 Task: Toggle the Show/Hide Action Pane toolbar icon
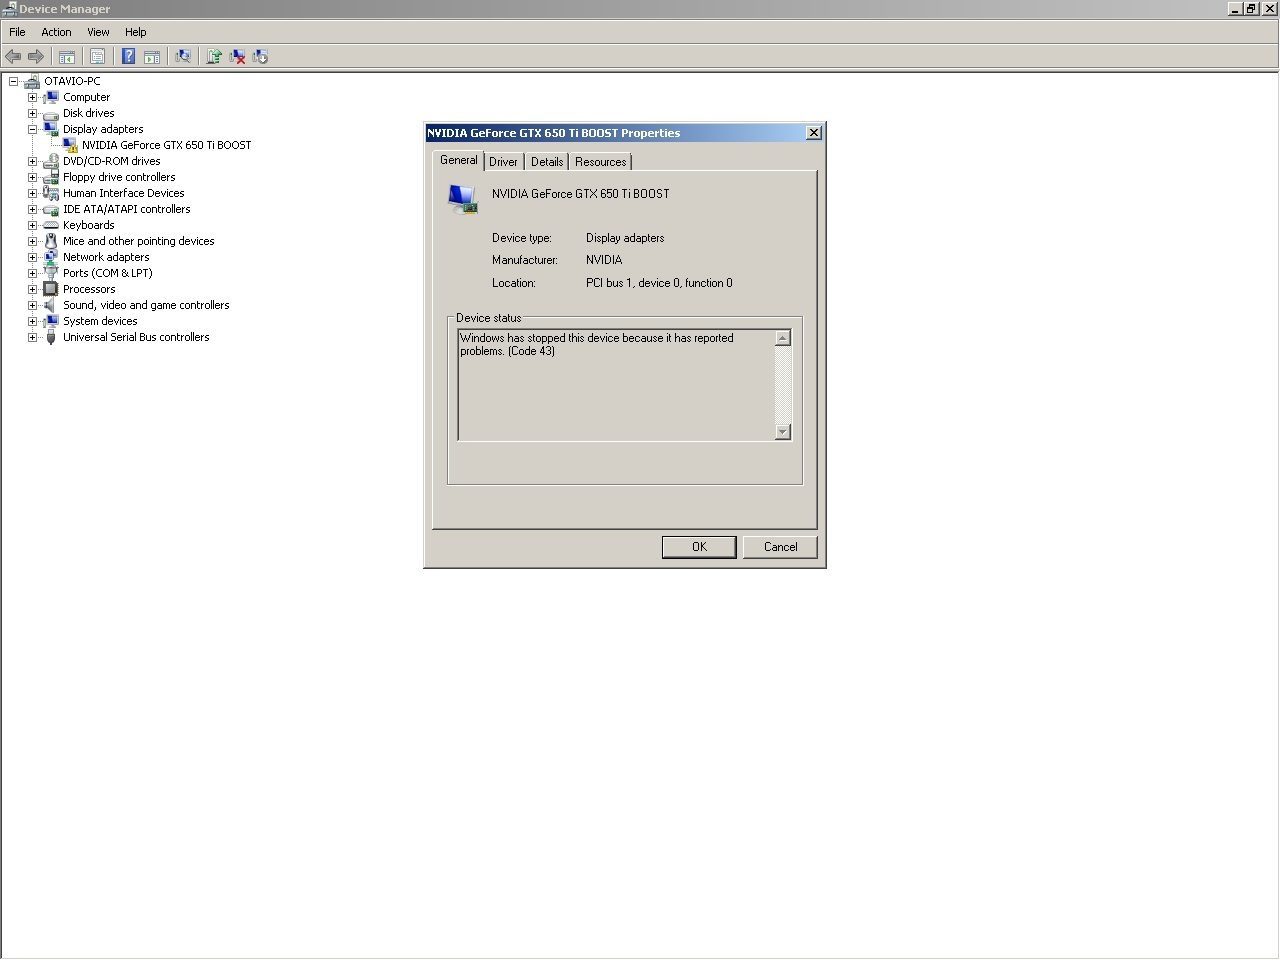pyautogui.click(x=152, y=57)
